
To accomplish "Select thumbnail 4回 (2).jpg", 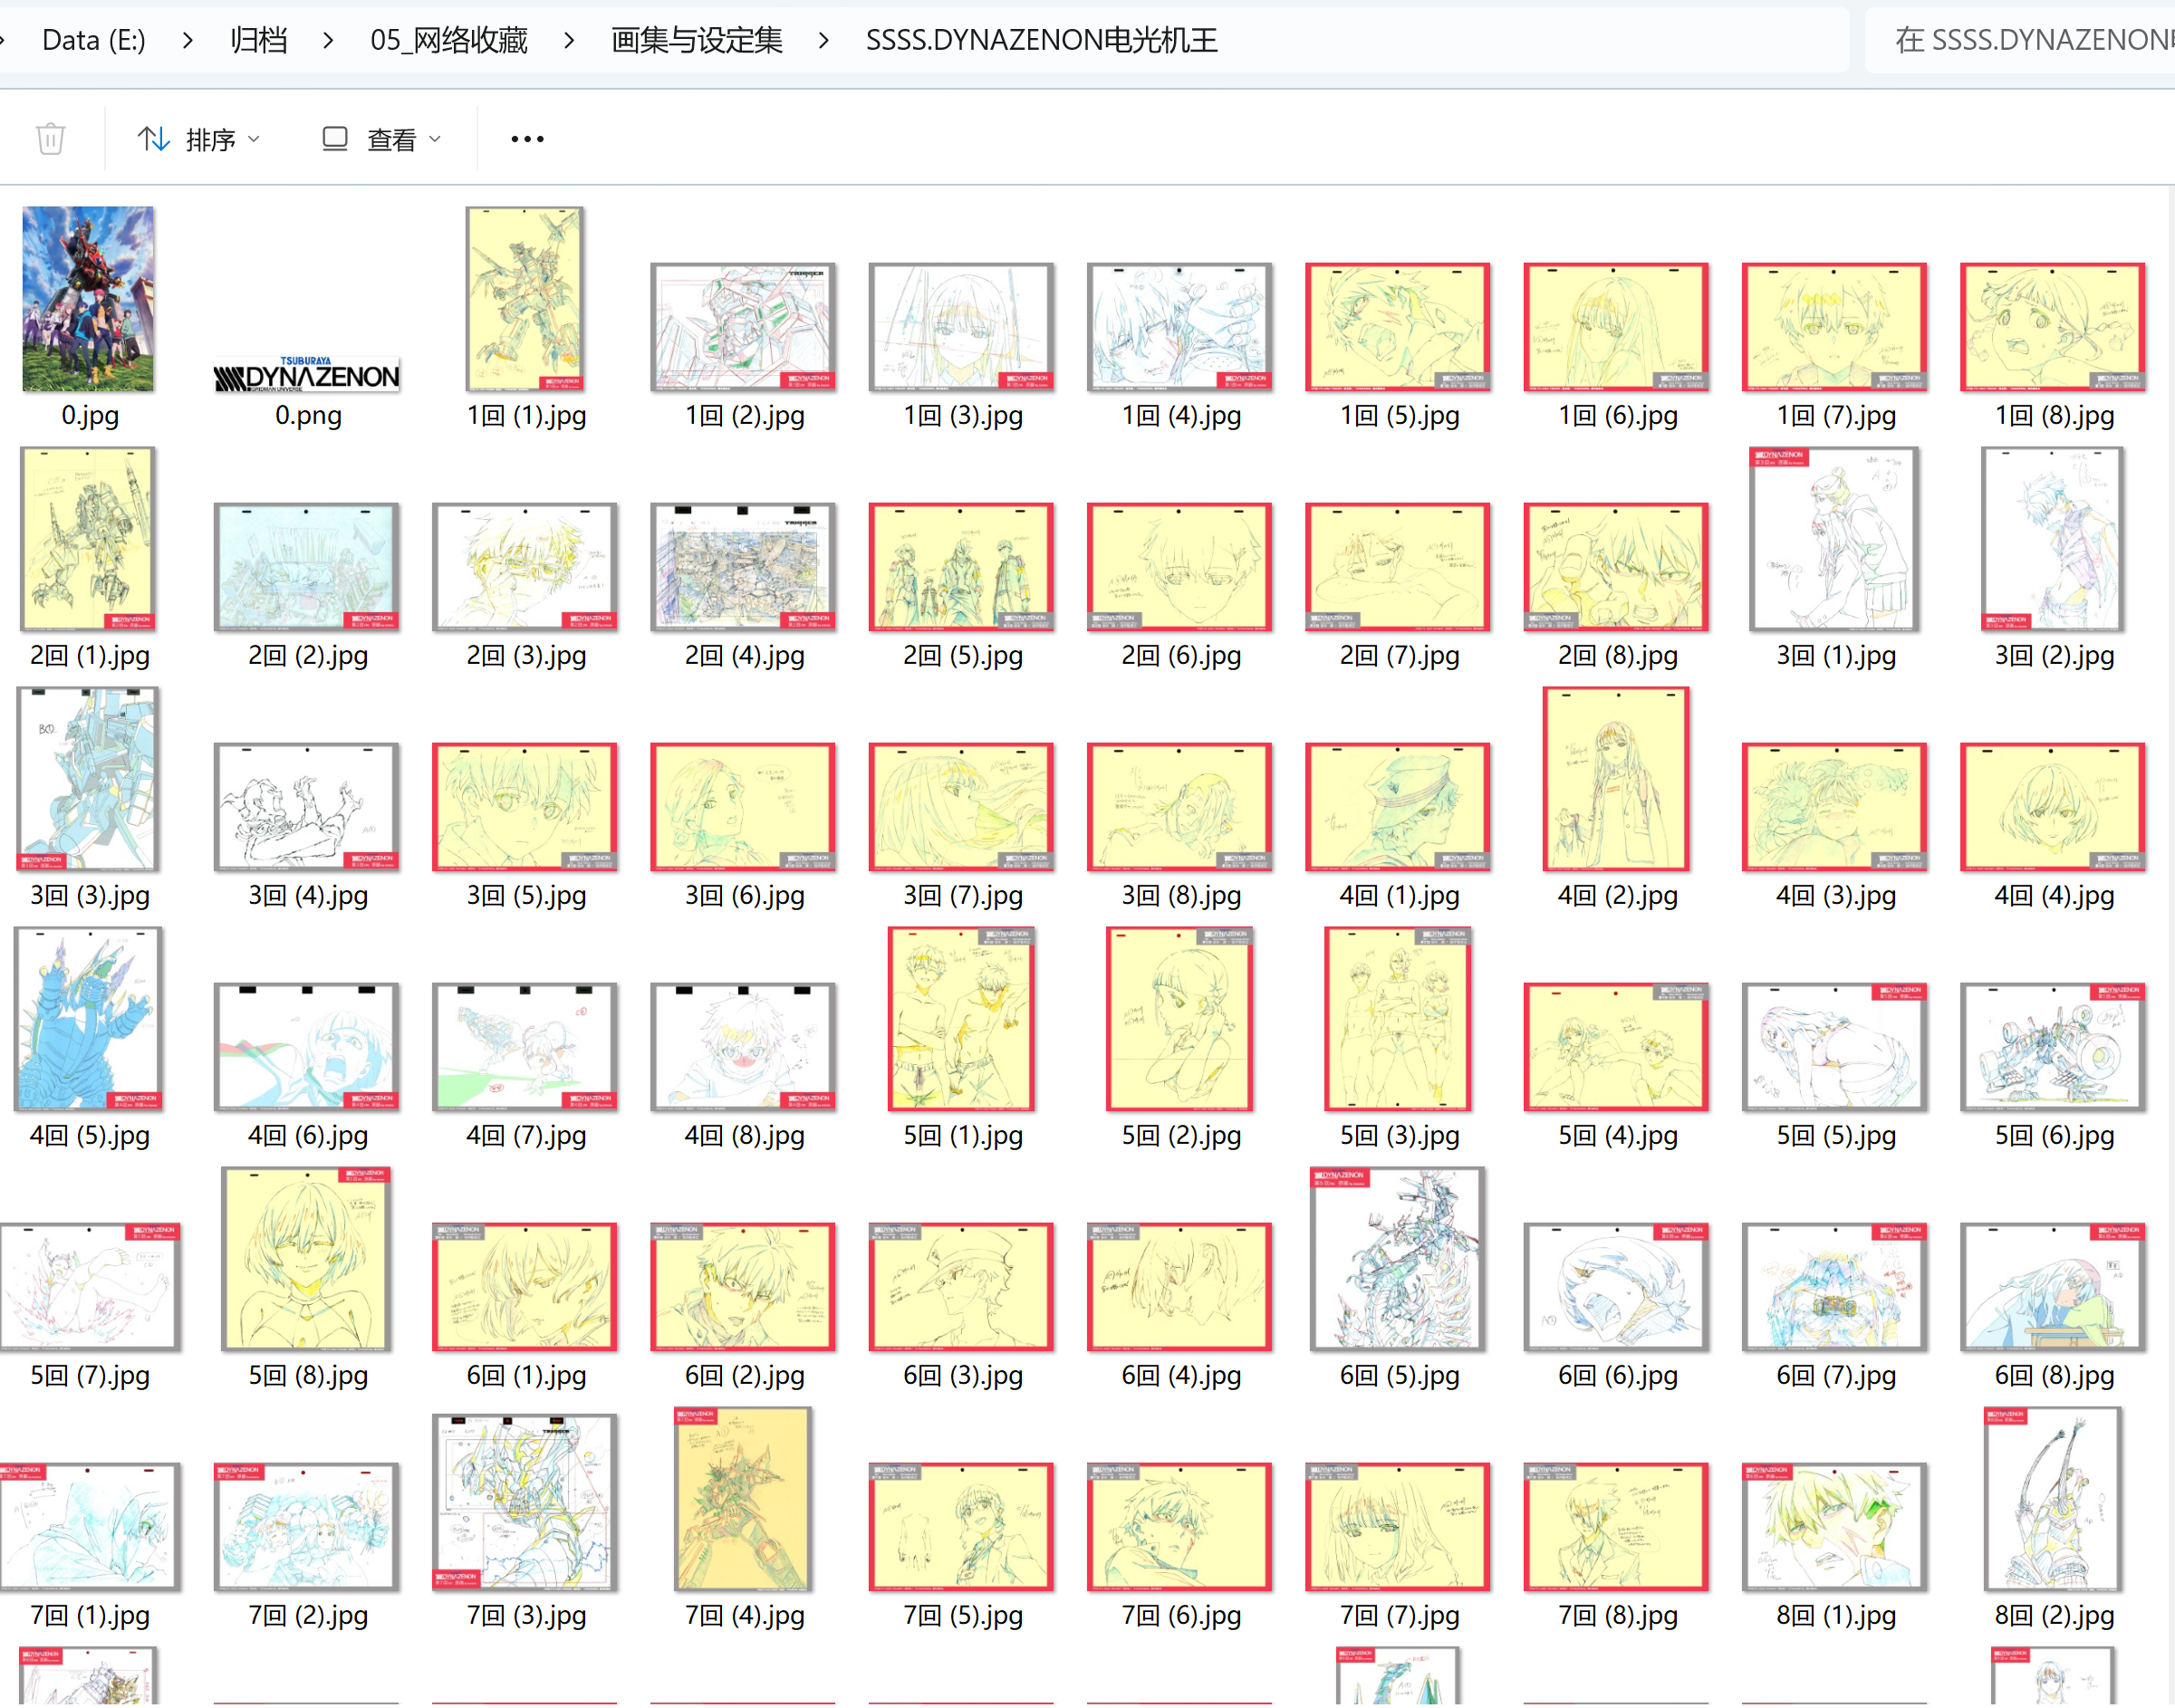I will (1616, 779).
